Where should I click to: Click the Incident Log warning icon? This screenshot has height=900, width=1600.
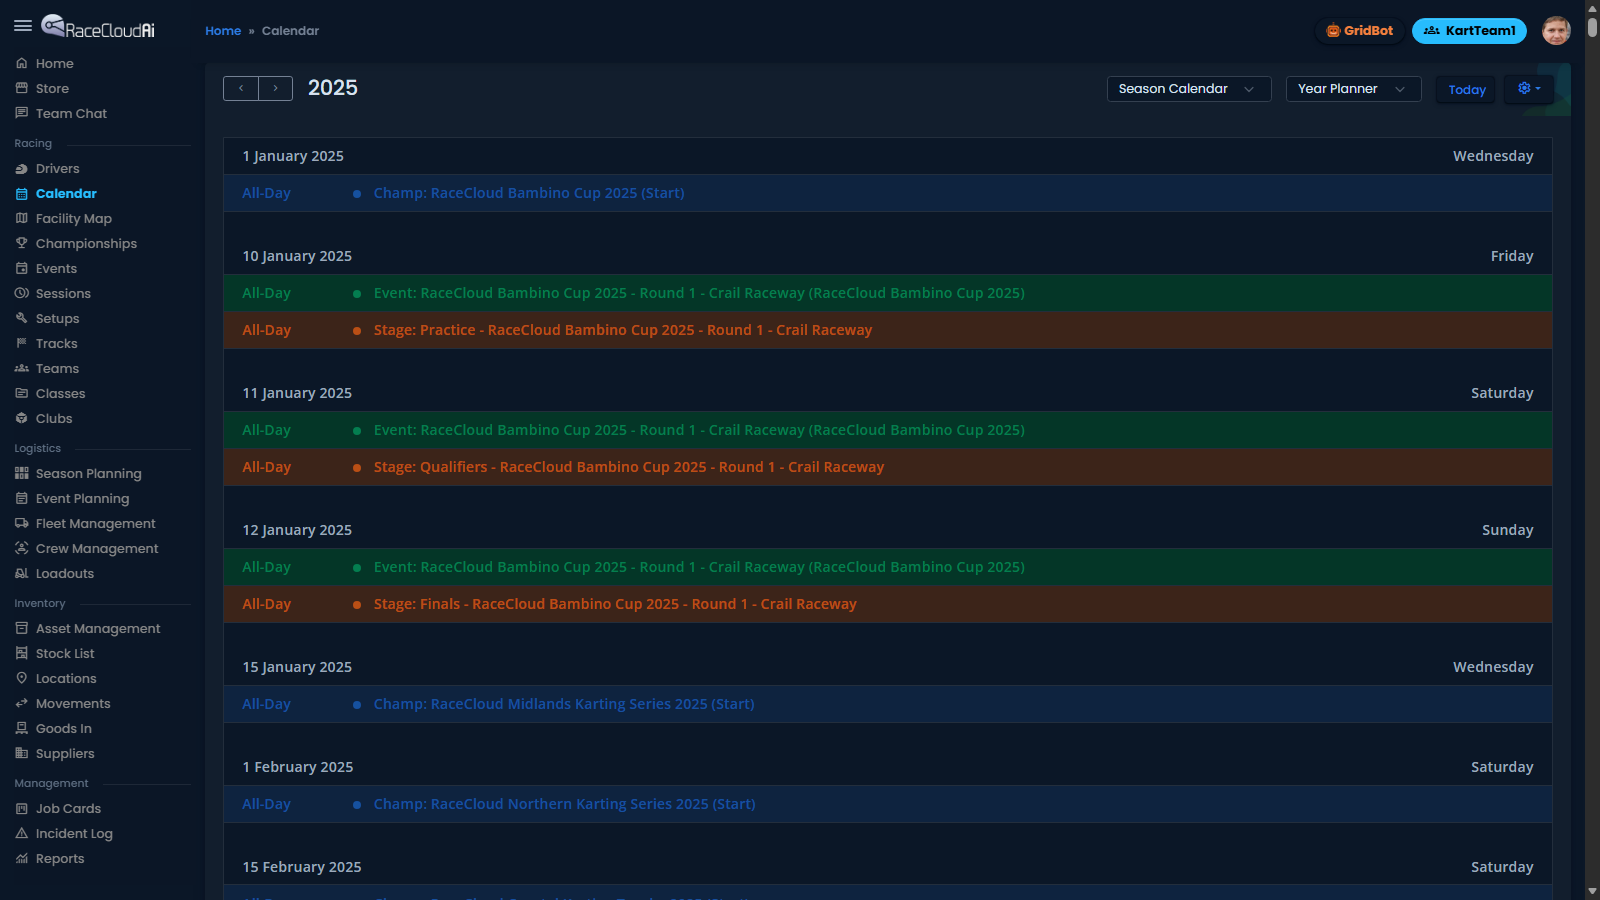(x=21, y=833)
